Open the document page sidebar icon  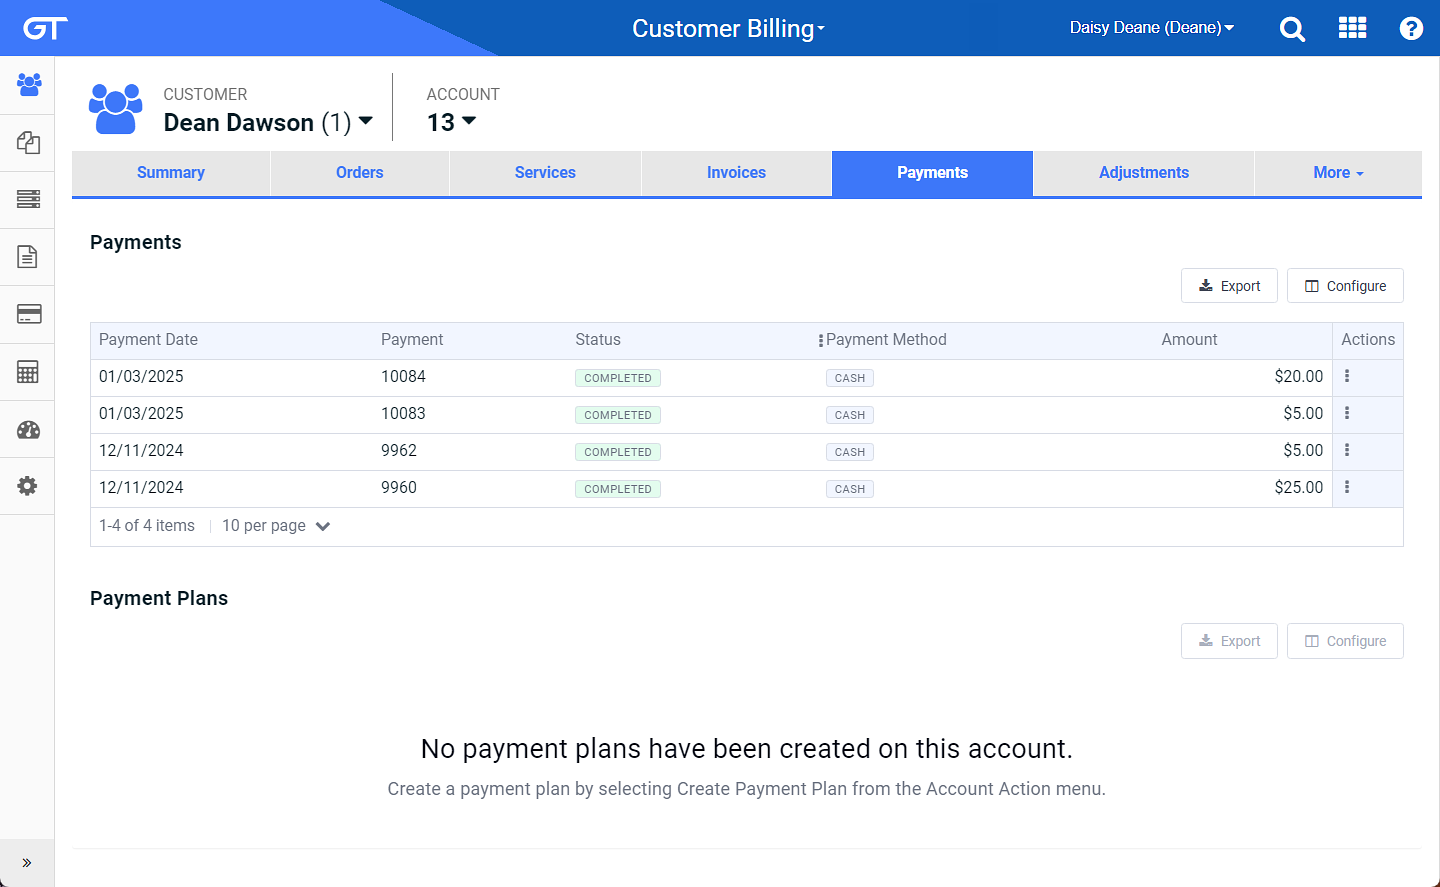(28, 257)
